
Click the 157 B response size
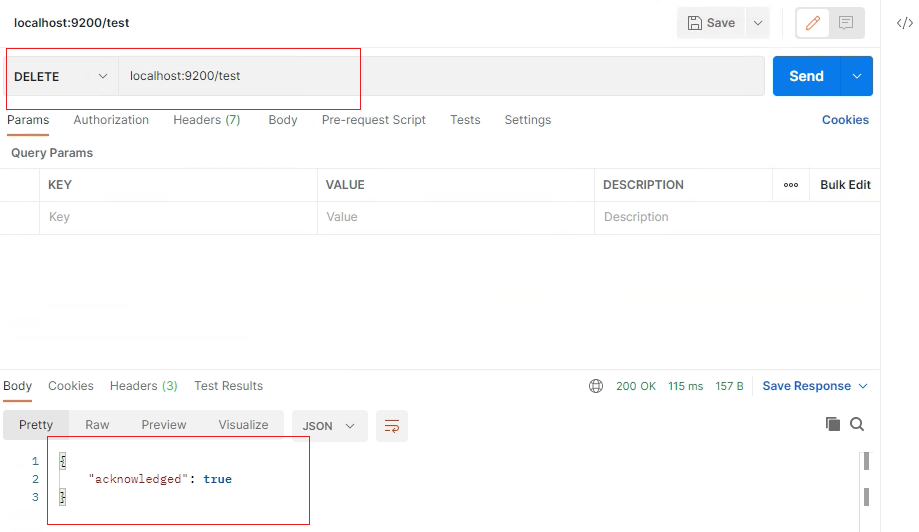click(729, 386)
